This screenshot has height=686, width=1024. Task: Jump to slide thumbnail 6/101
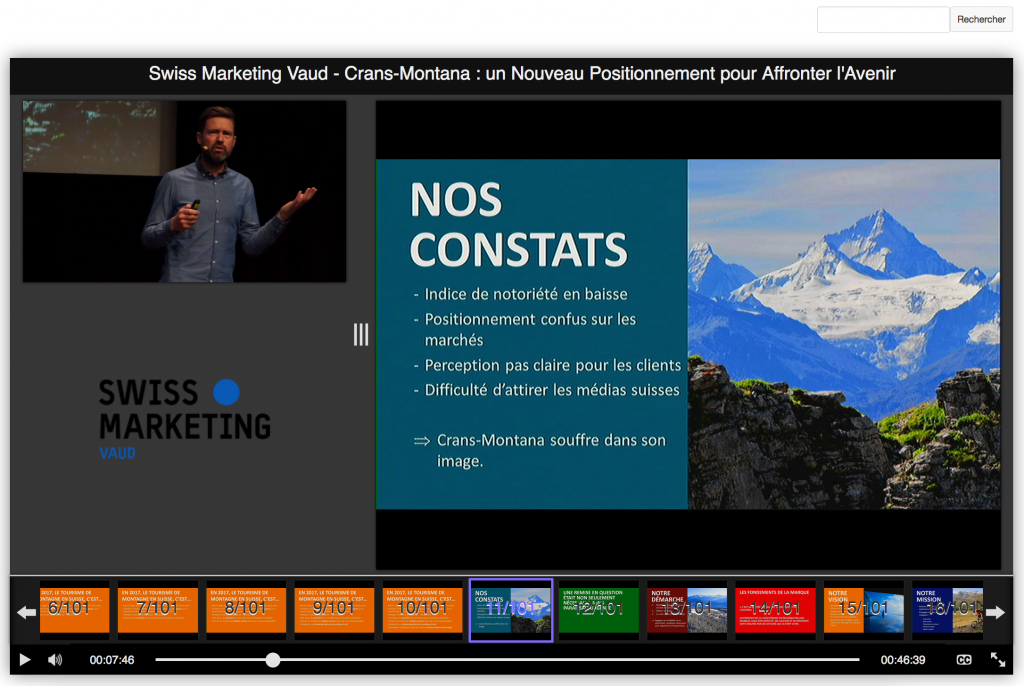coord(74,610)
